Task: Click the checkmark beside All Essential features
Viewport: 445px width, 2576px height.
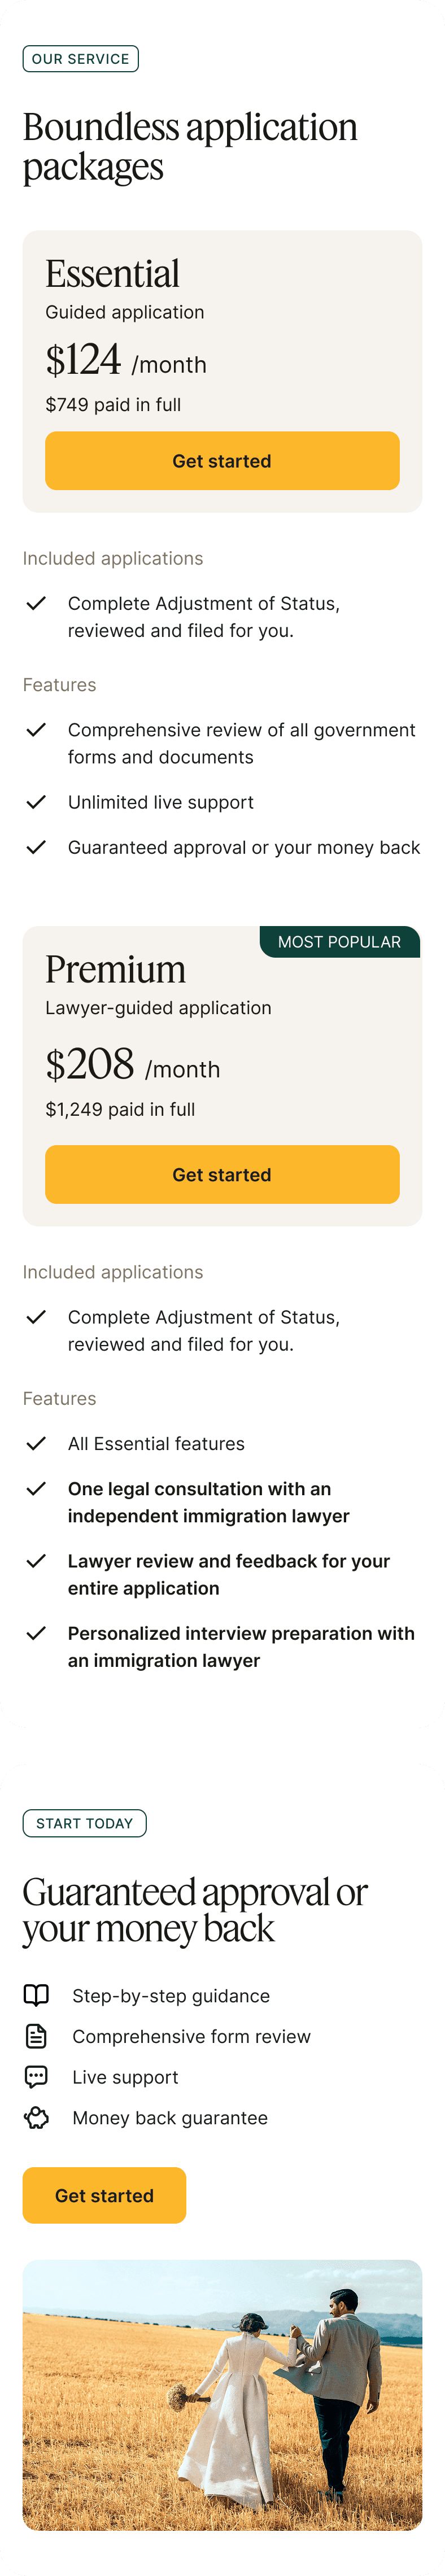Action: (x=36, y=1443)
